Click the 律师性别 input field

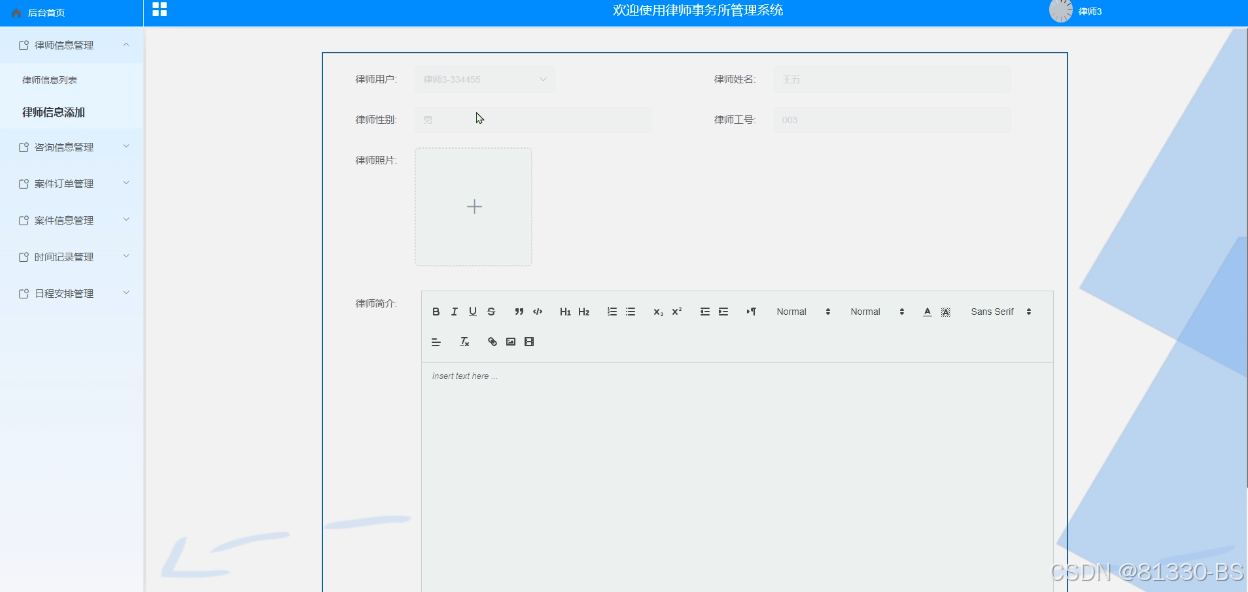(533, 120)
